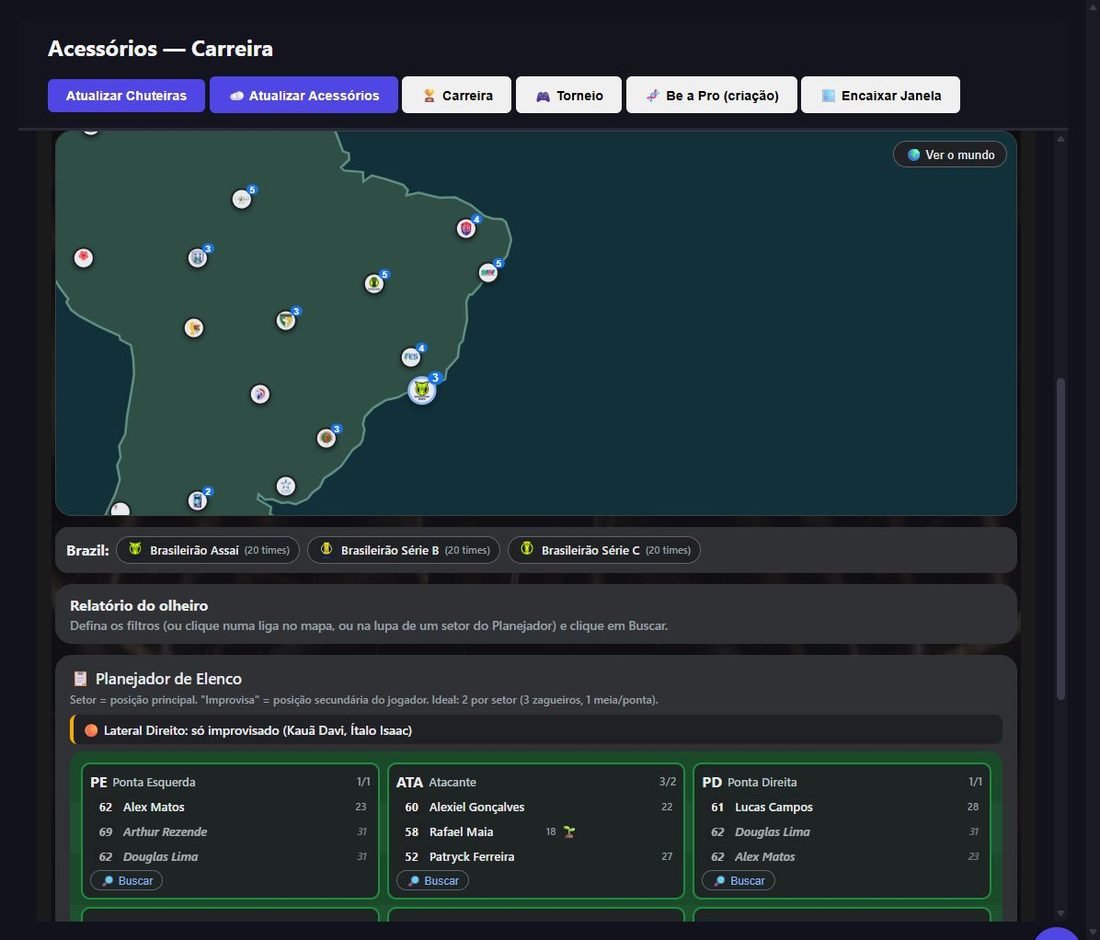Click Buscar under Ponta Esquerda
Image resolution: width=1100 pixels, height=940 pixels.
pos(126,880)
